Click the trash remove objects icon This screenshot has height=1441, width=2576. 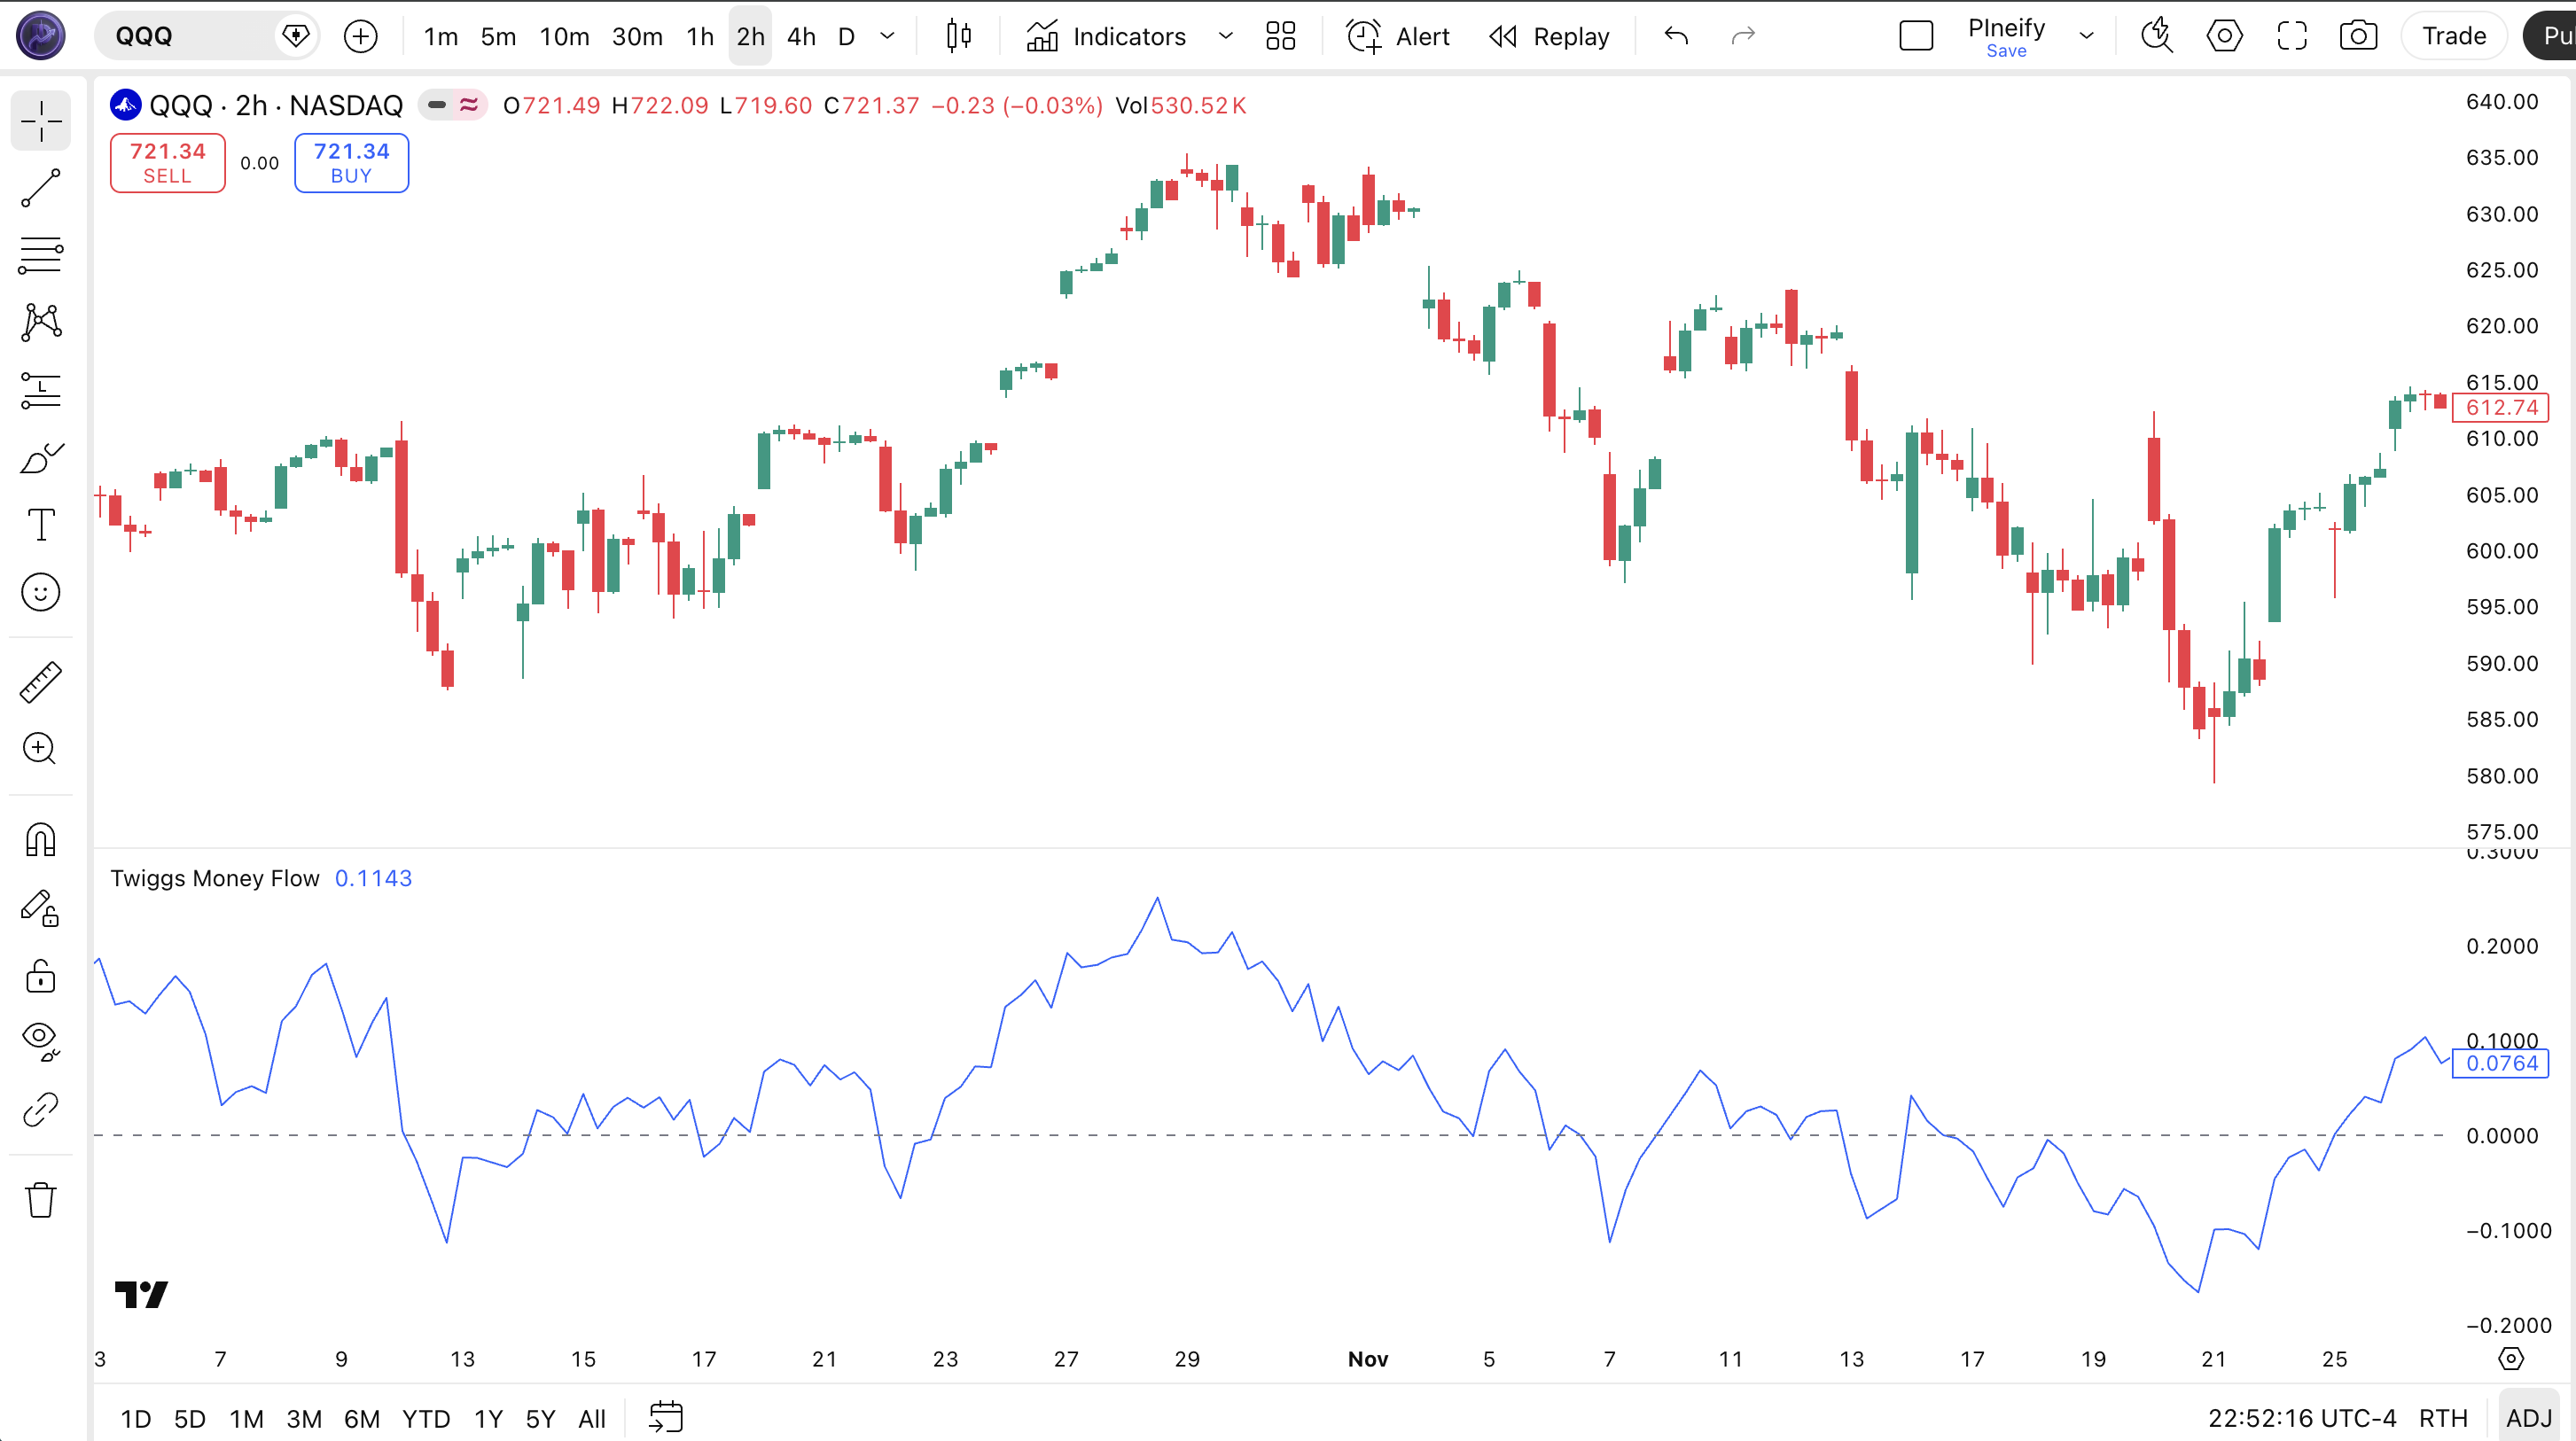coord(41,1199)
